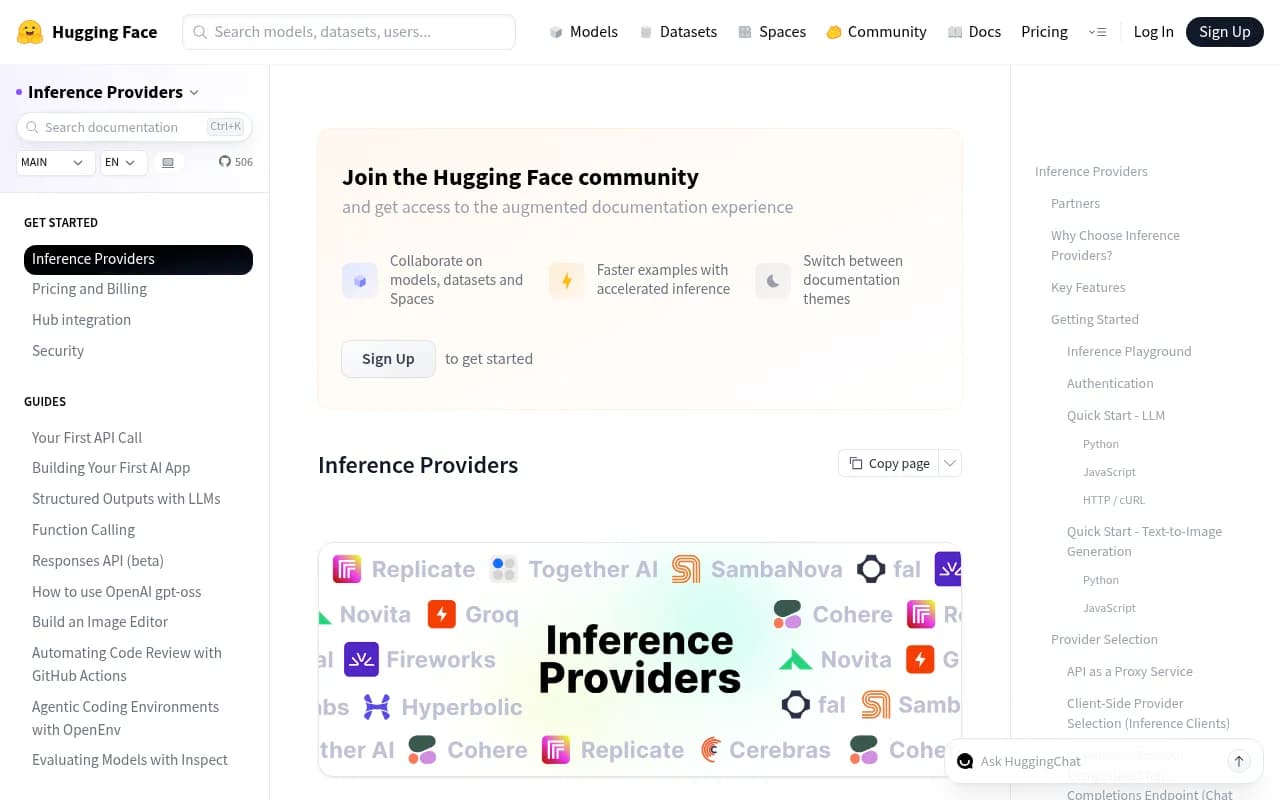Open the Pricing menu item

tap(1044, 31)
